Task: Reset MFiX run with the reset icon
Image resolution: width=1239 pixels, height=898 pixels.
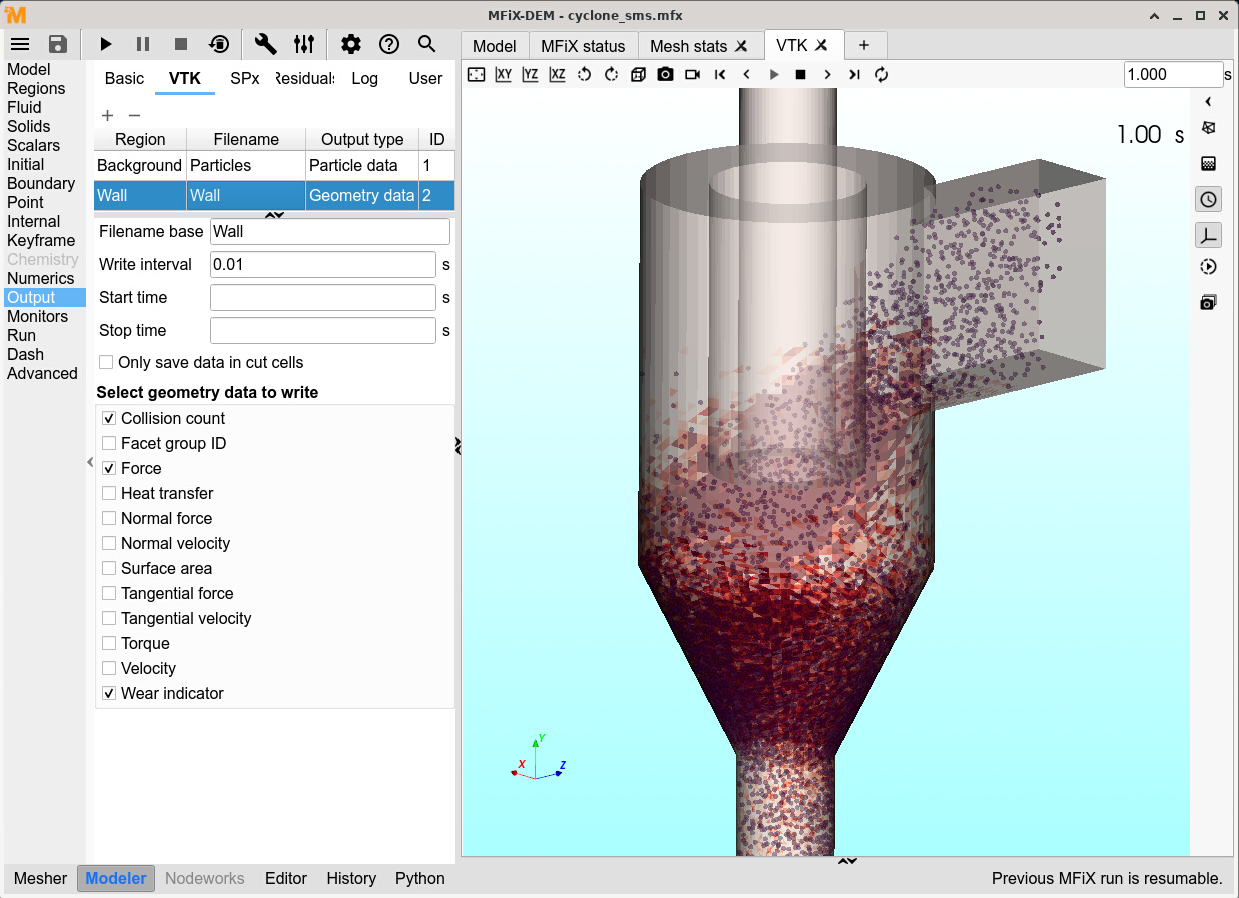Action: click(x=219, y=44)
